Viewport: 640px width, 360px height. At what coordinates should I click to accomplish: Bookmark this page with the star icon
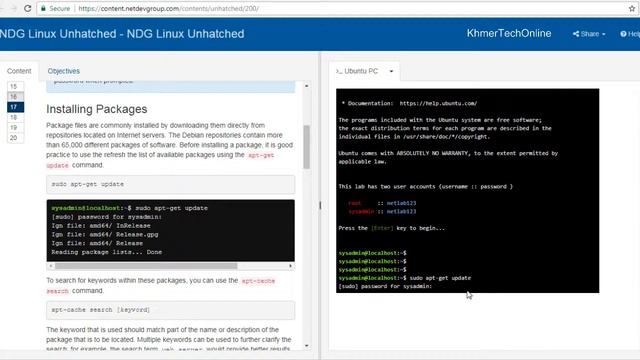(x=632, y=8)
